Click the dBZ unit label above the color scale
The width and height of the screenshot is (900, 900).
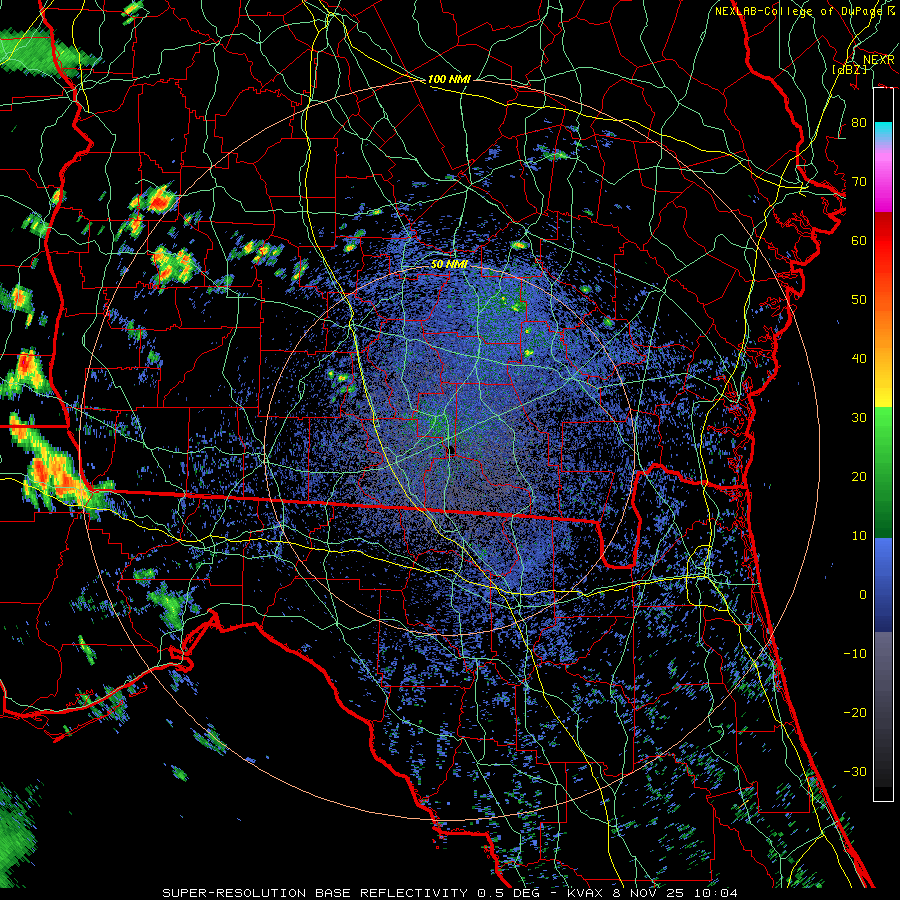[849, 69]
